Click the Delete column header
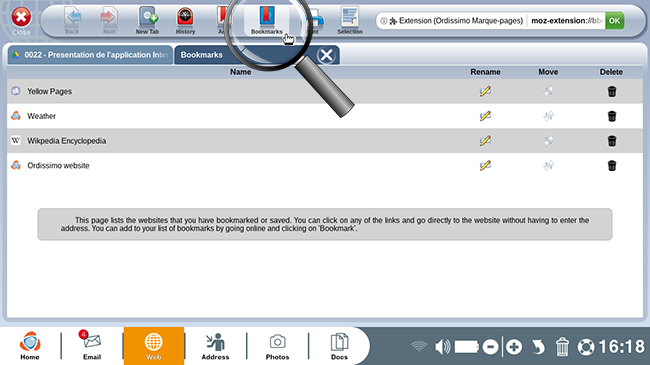The width and height of the screenshot is (650, 365). 611,72
